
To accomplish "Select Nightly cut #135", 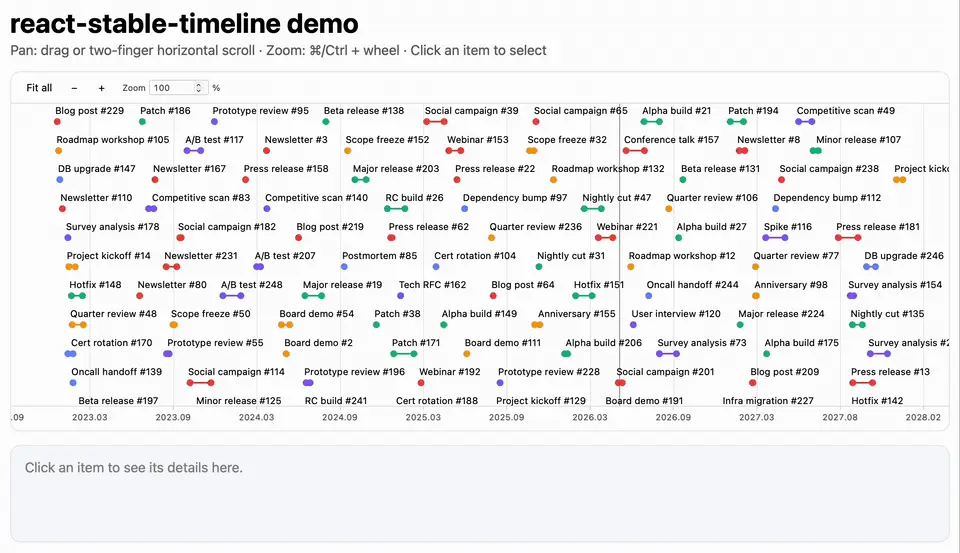I will click(x=887, y=314).
